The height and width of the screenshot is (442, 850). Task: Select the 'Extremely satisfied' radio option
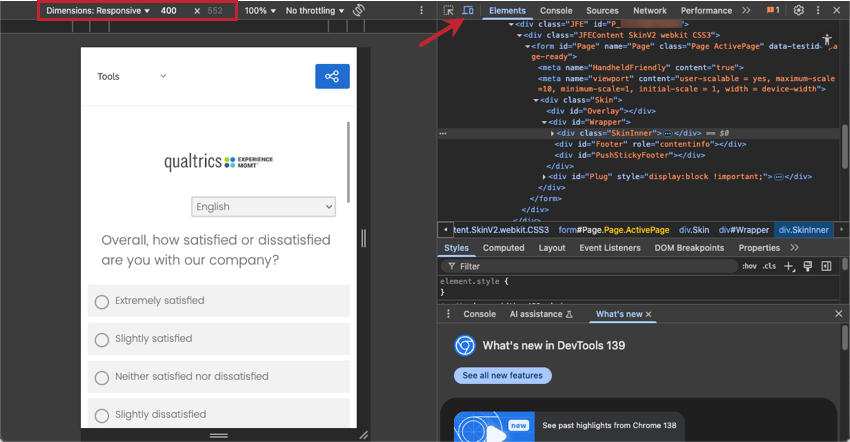pos(101,301)
